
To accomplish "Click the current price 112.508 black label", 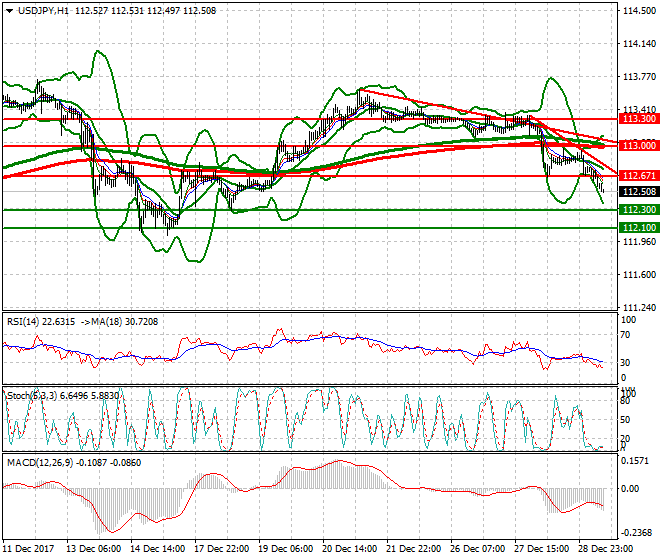I will (638, 192).
